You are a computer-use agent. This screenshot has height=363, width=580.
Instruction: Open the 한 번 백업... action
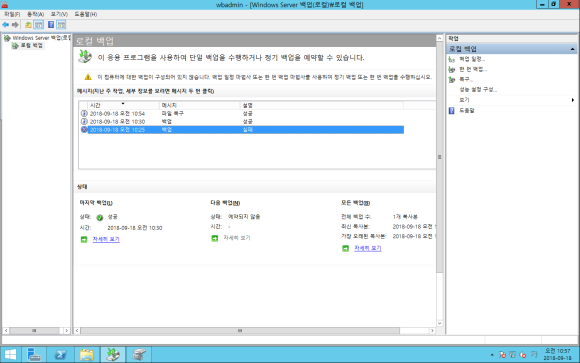click(x=473, y=69)
